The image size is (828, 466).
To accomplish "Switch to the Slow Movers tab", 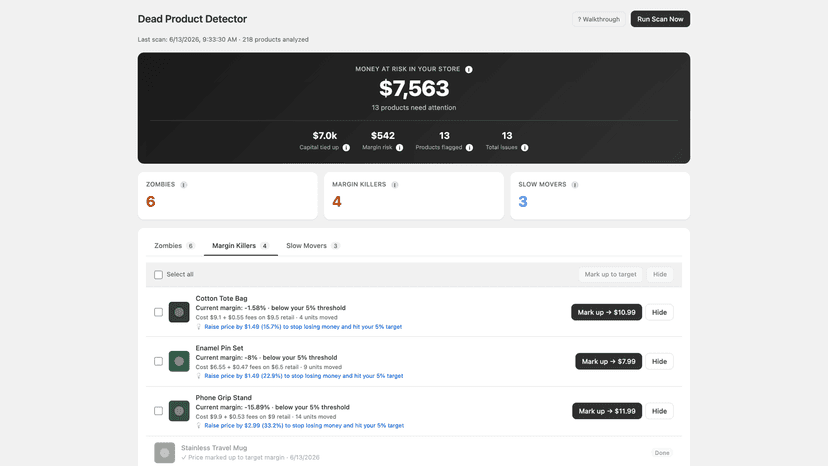I will pos(313,246).
